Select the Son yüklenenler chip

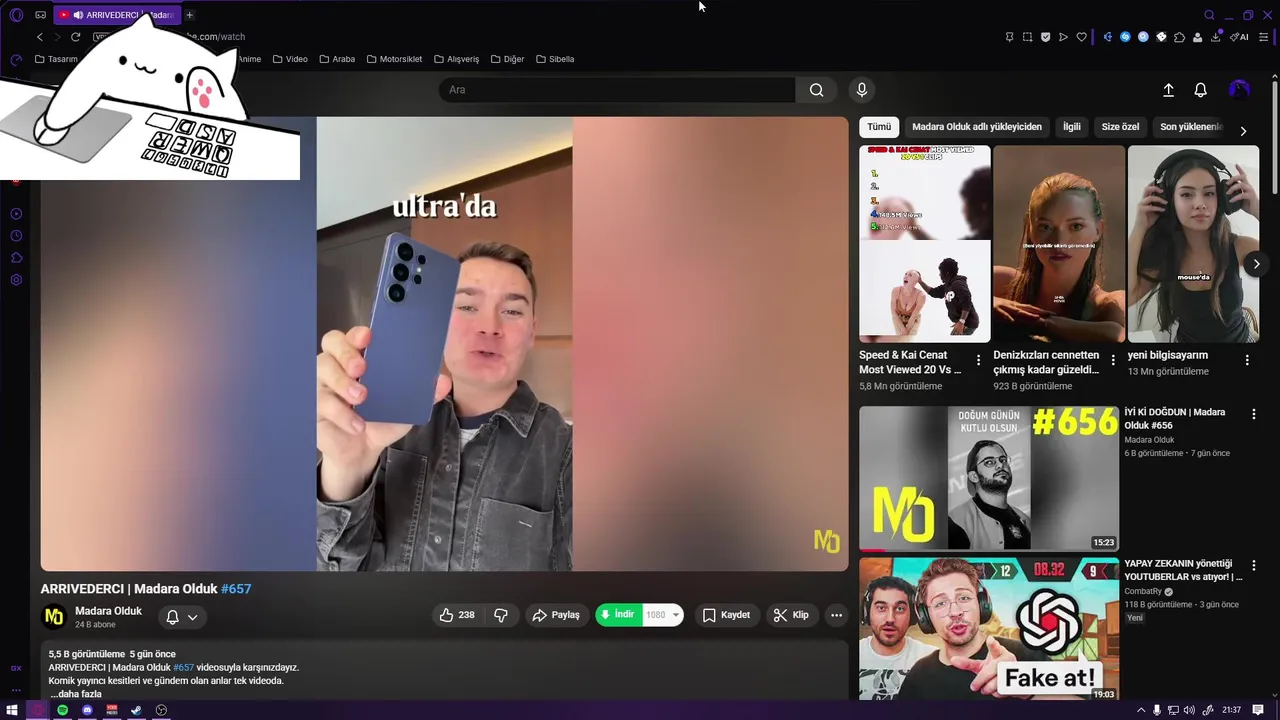pyautogui.click(x=1190, y=127)
